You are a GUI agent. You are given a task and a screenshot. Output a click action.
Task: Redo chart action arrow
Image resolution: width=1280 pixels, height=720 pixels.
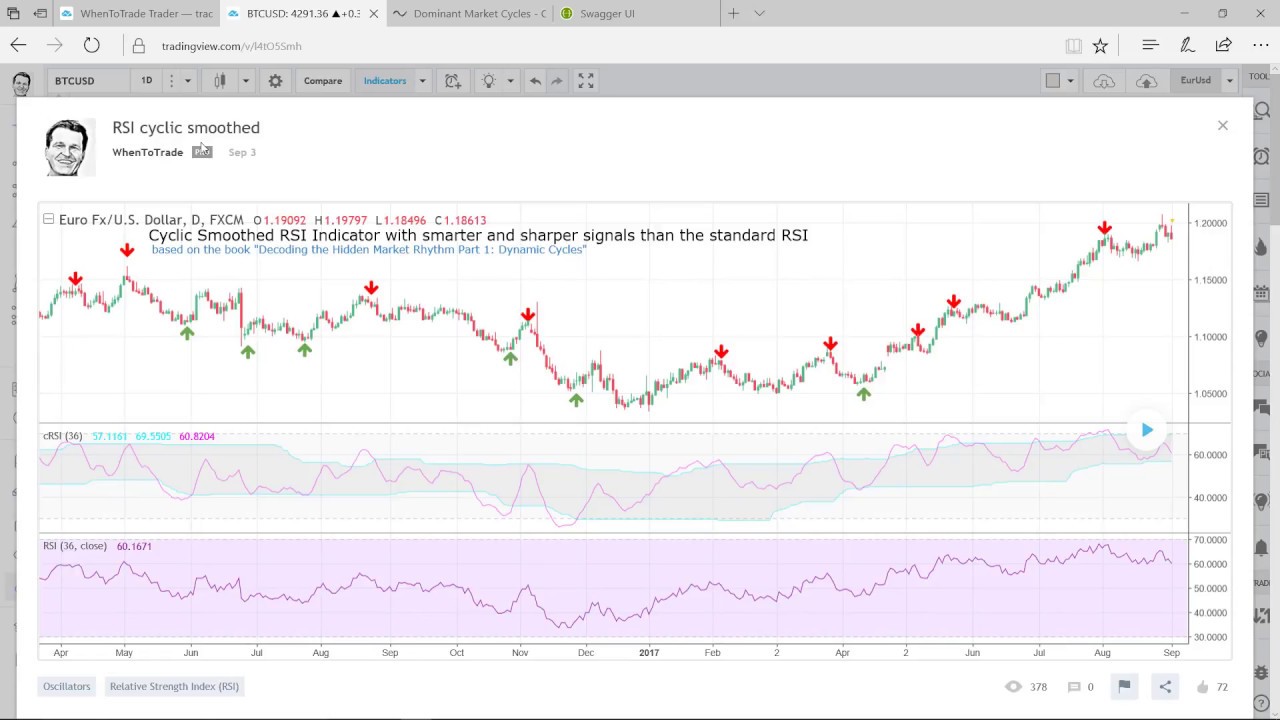click(557, 81)
